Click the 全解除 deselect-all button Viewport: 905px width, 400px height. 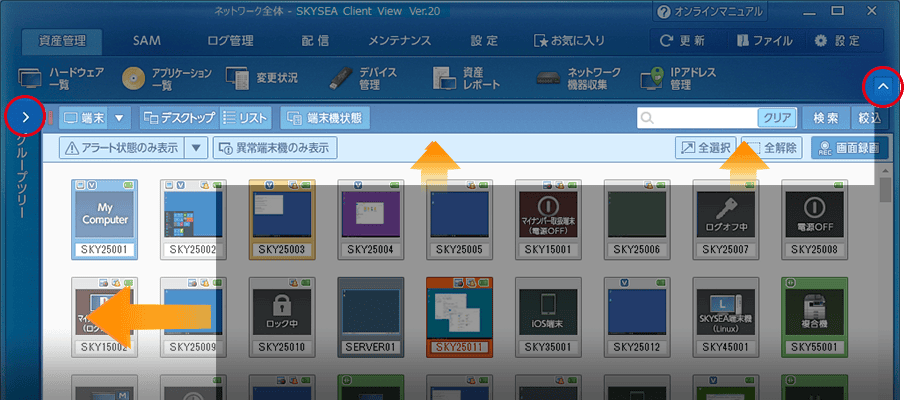[x=772, y=148]
